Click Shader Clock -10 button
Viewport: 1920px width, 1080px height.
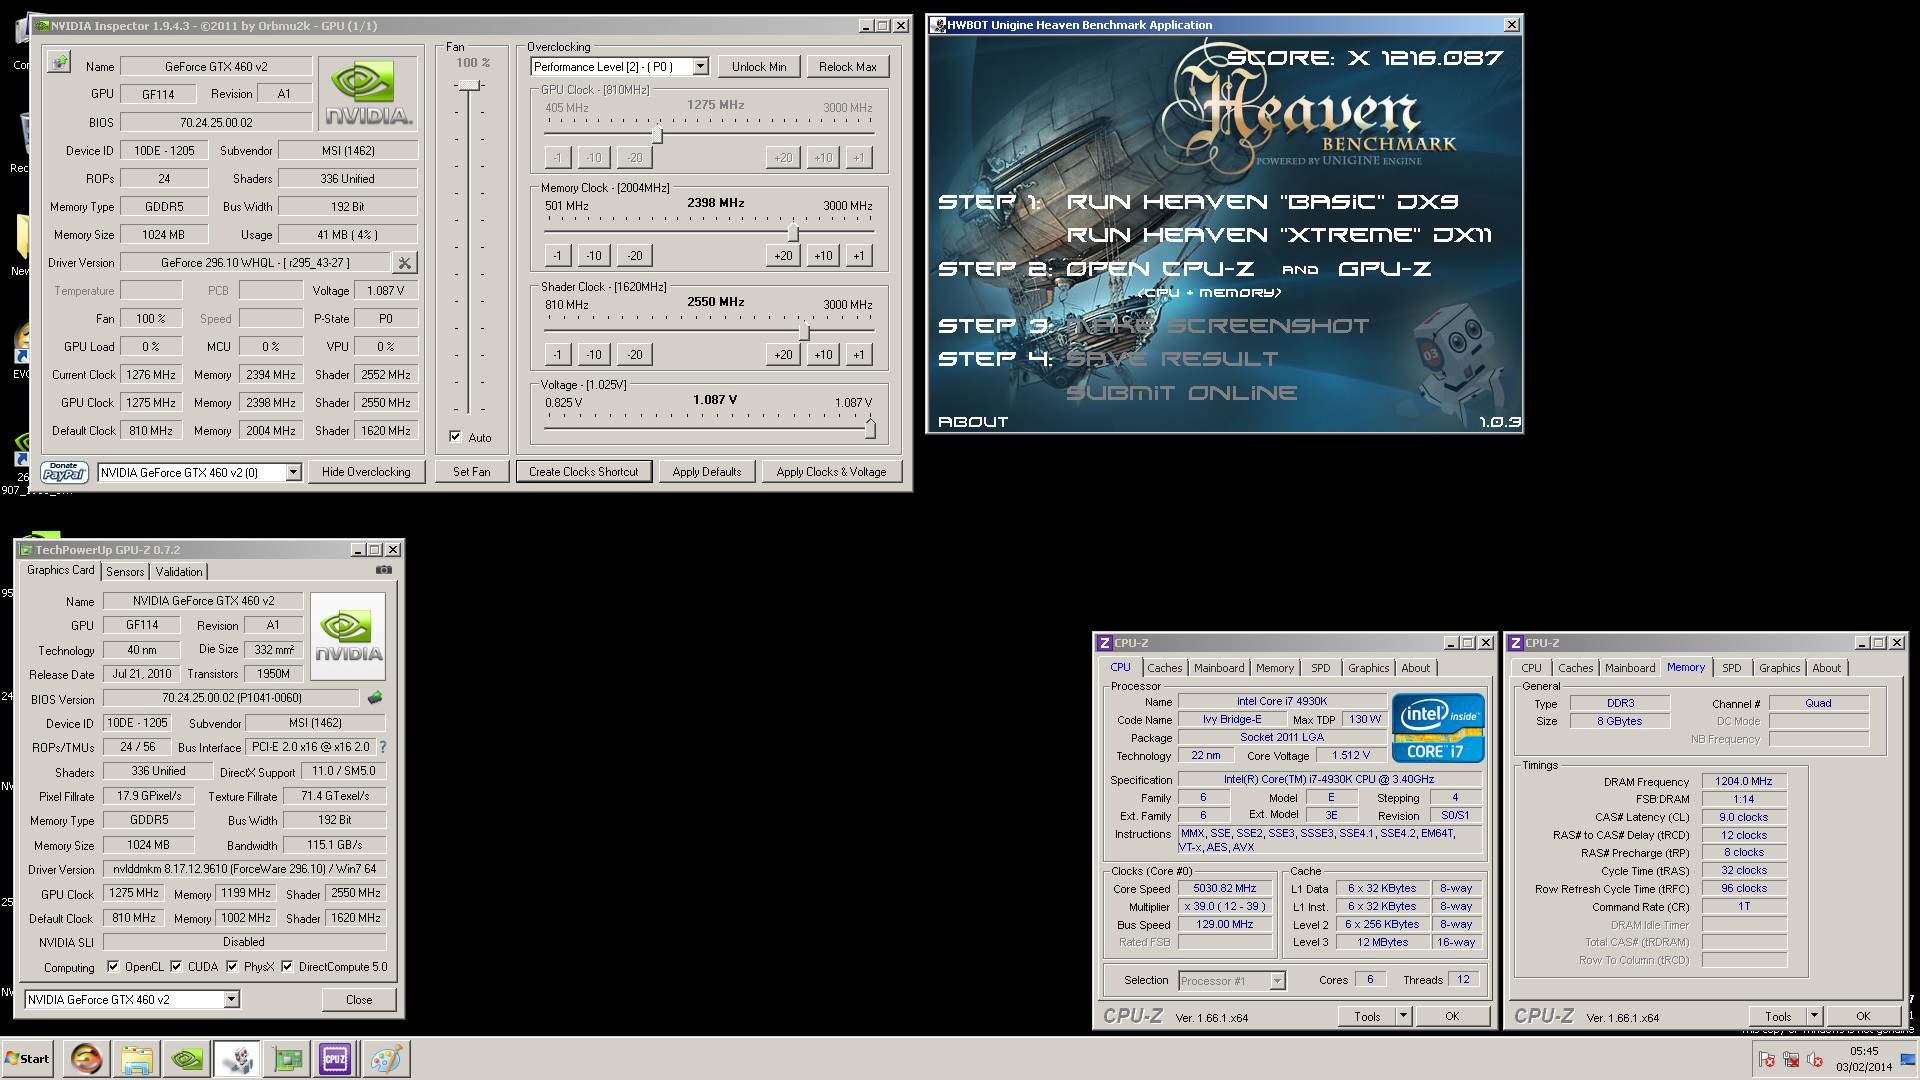pos(594,355)
